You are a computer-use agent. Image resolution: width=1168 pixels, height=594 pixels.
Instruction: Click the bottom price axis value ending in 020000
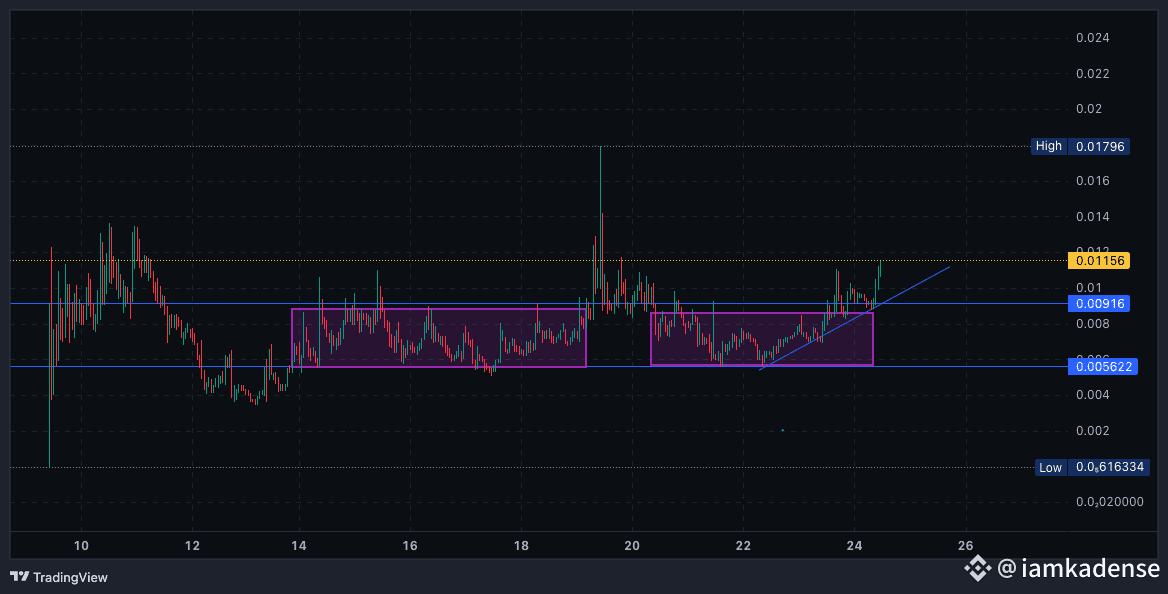pyautogui.click(x=1110, y=502)
